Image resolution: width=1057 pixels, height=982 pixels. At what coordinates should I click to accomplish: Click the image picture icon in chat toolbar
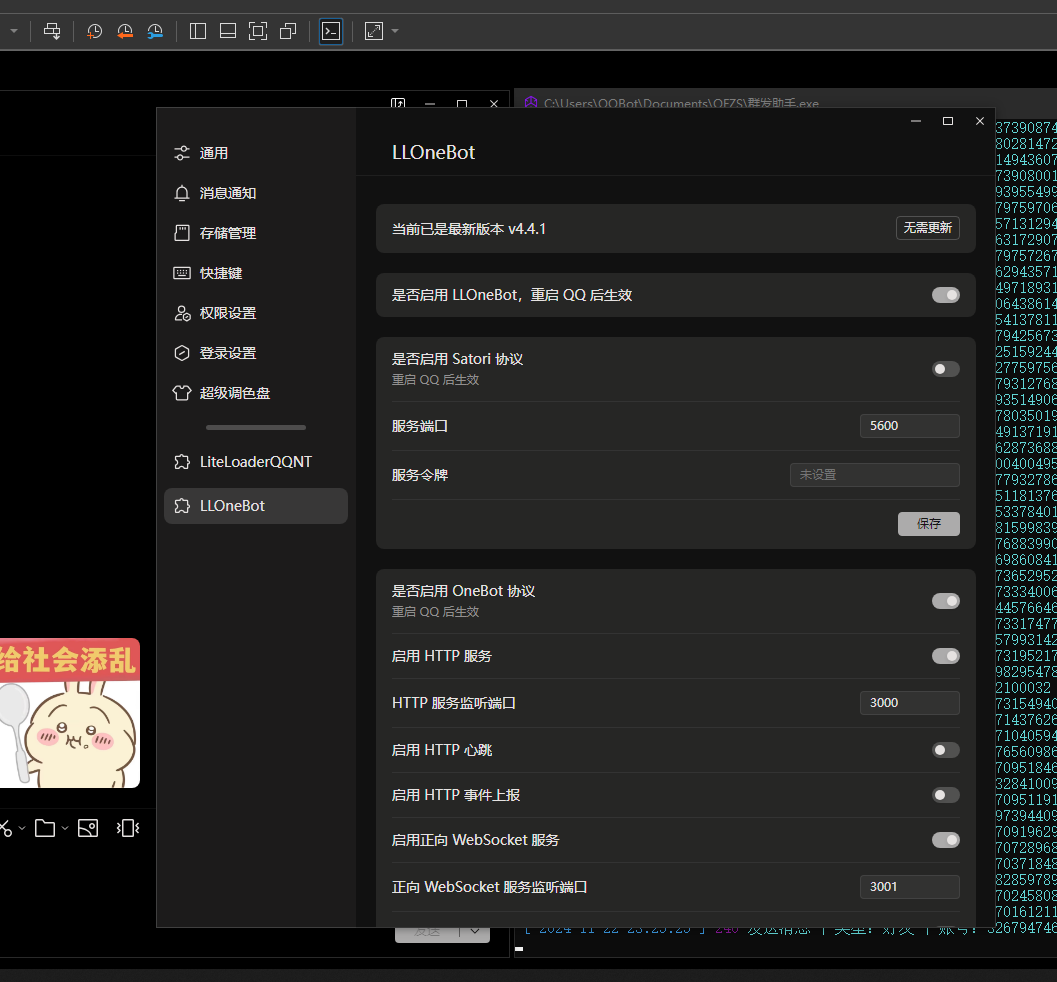coord(88,828)
